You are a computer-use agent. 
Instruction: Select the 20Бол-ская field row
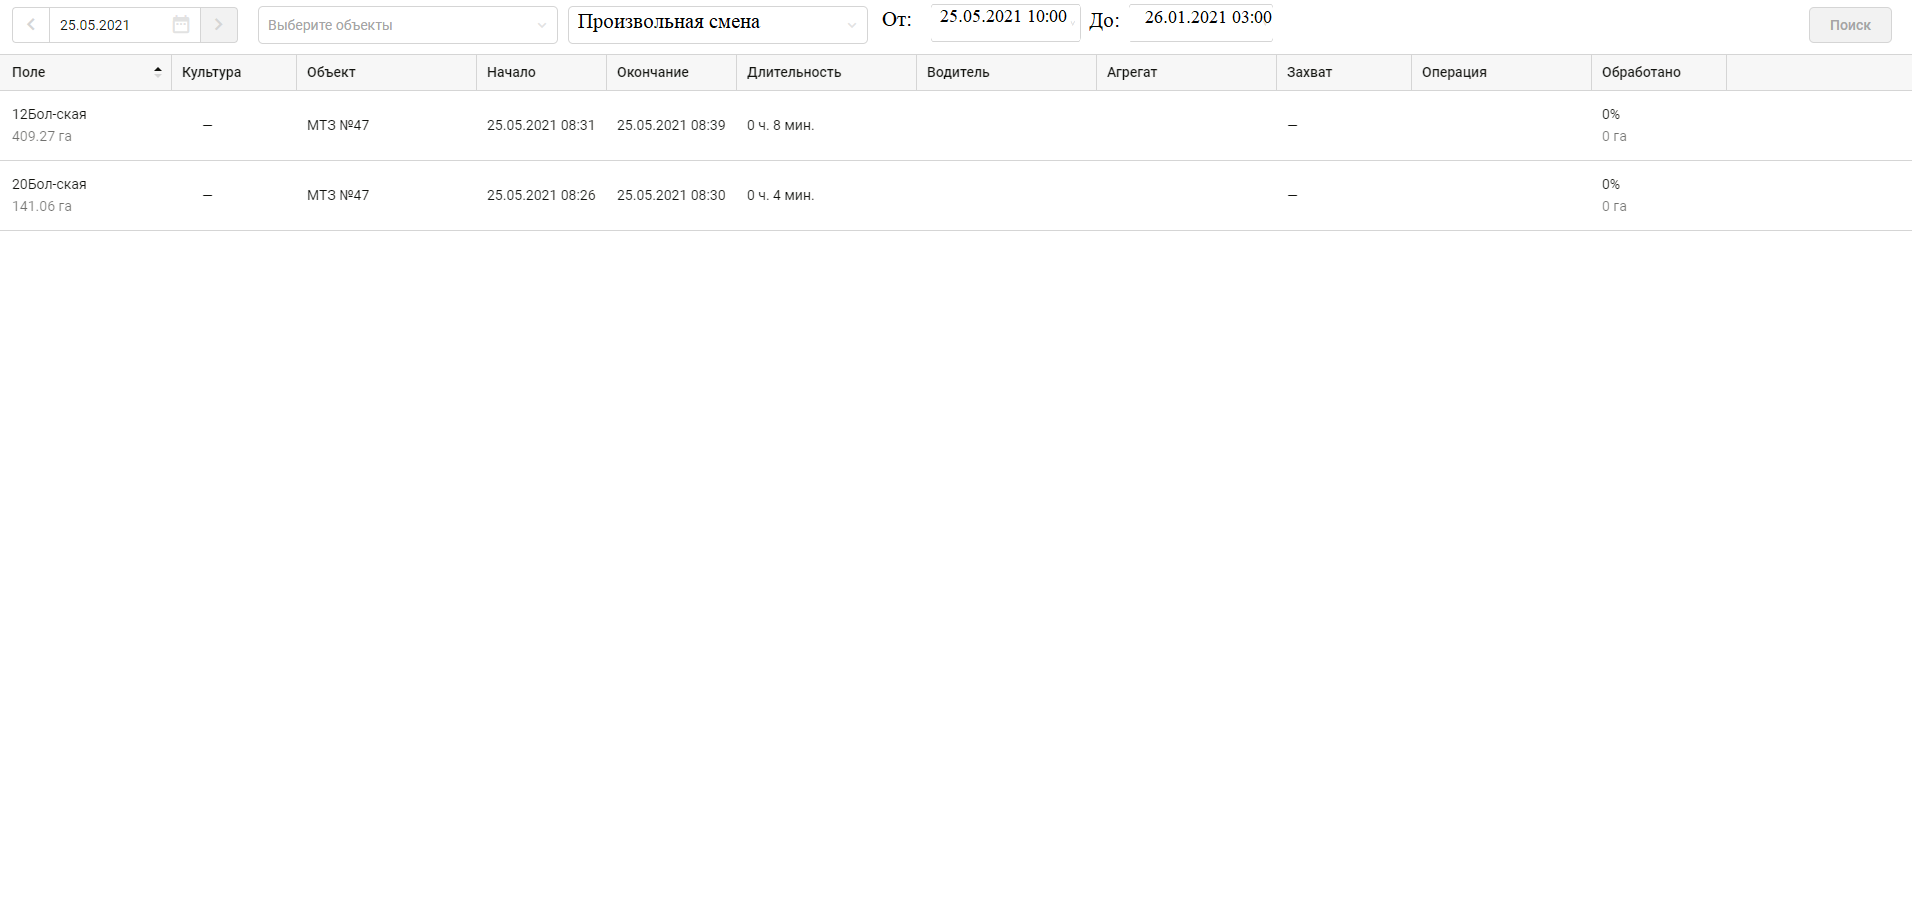49,185
